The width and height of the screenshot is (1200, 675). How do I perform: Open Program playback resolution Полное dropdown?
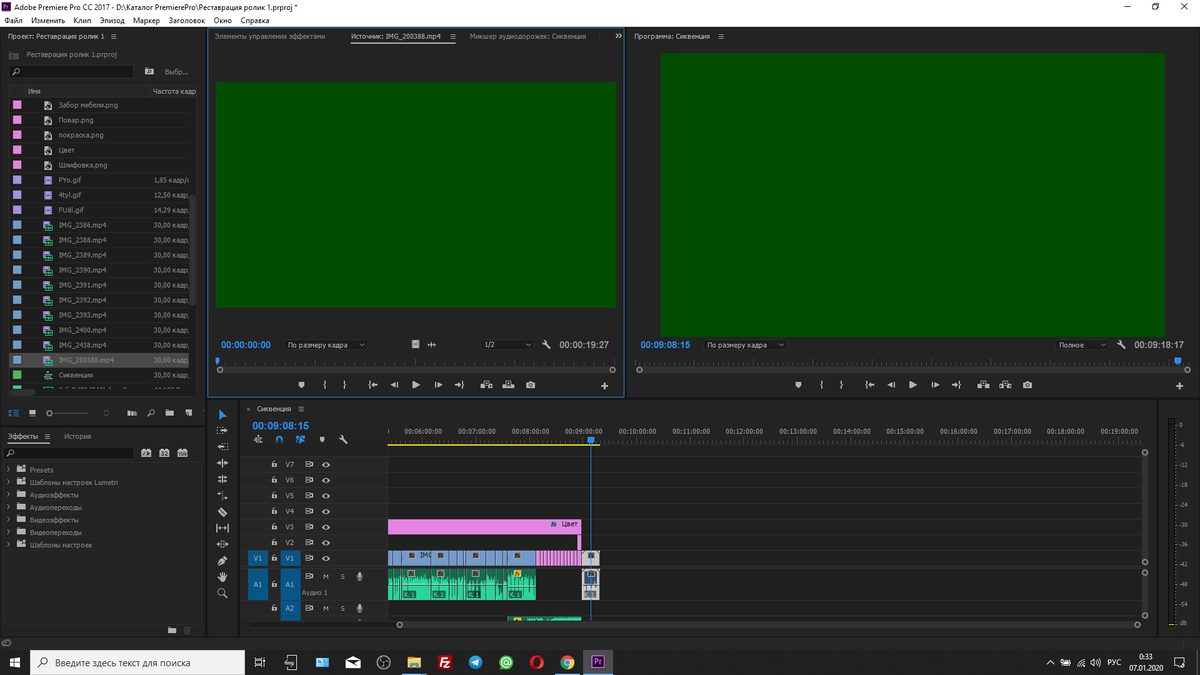point(1082,345)
